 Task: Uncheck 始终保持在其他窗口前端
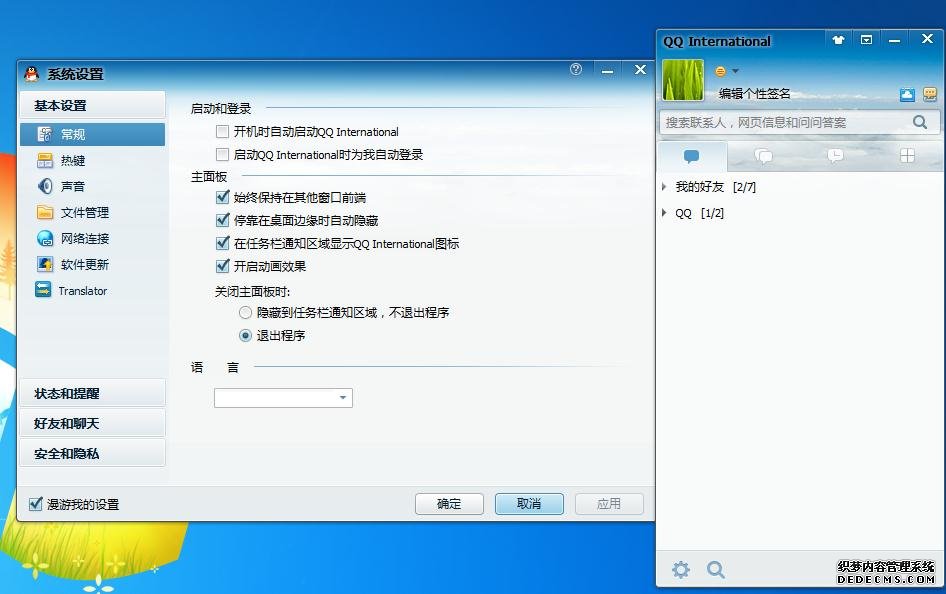223,197
